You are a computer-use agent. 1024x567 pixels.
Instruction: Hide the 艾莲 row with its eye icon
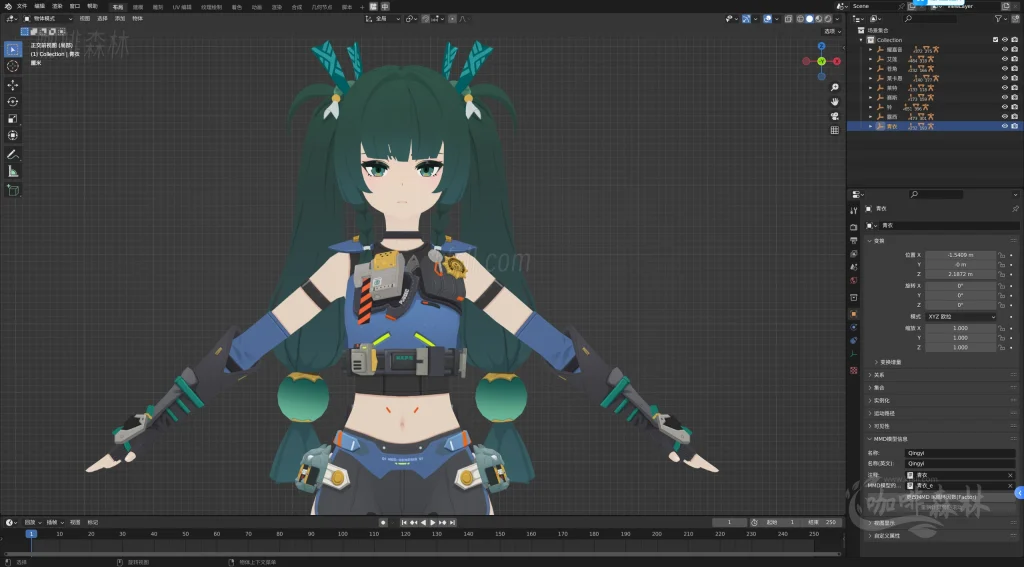[1004, 59]
